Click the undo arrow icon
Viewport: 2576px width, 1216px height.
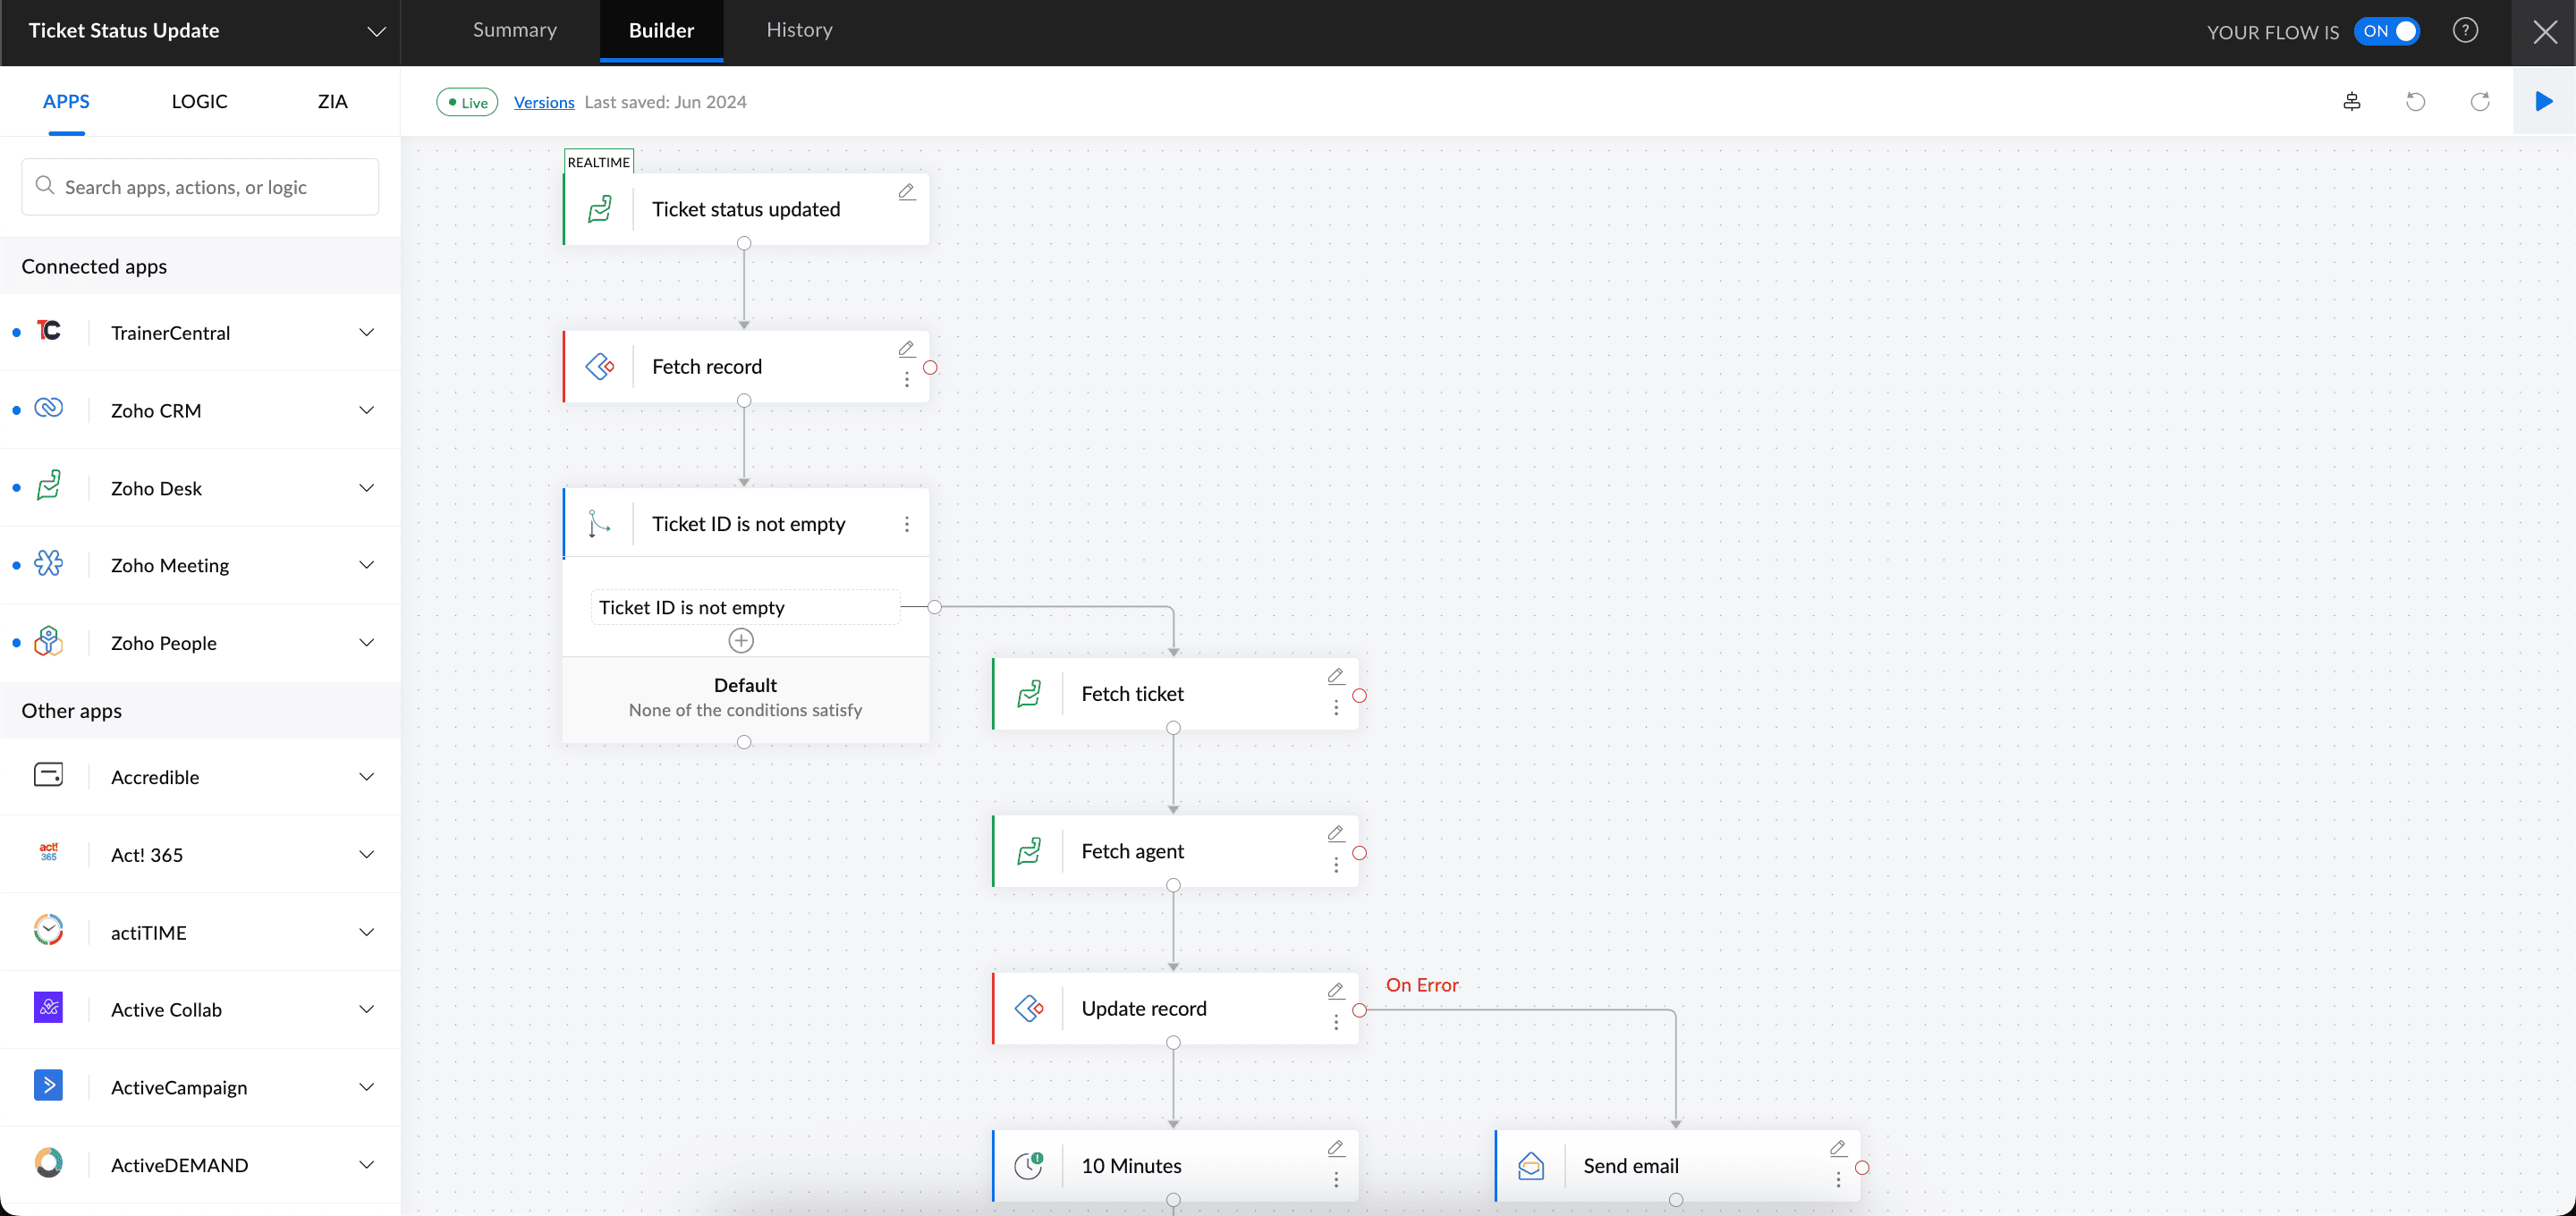(2415, 101)
